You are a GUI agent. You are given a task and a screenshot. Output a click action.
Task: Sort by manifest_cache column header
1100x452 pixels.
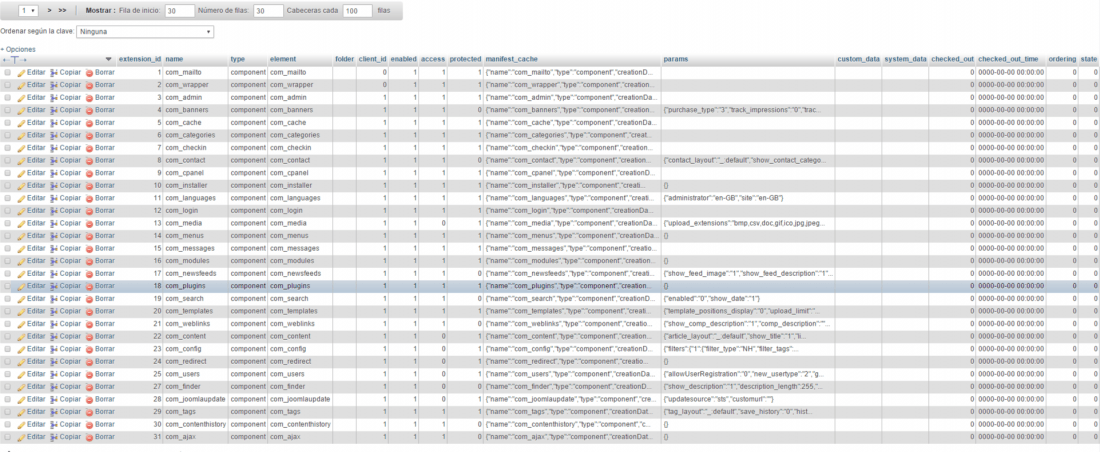[511, 60]
